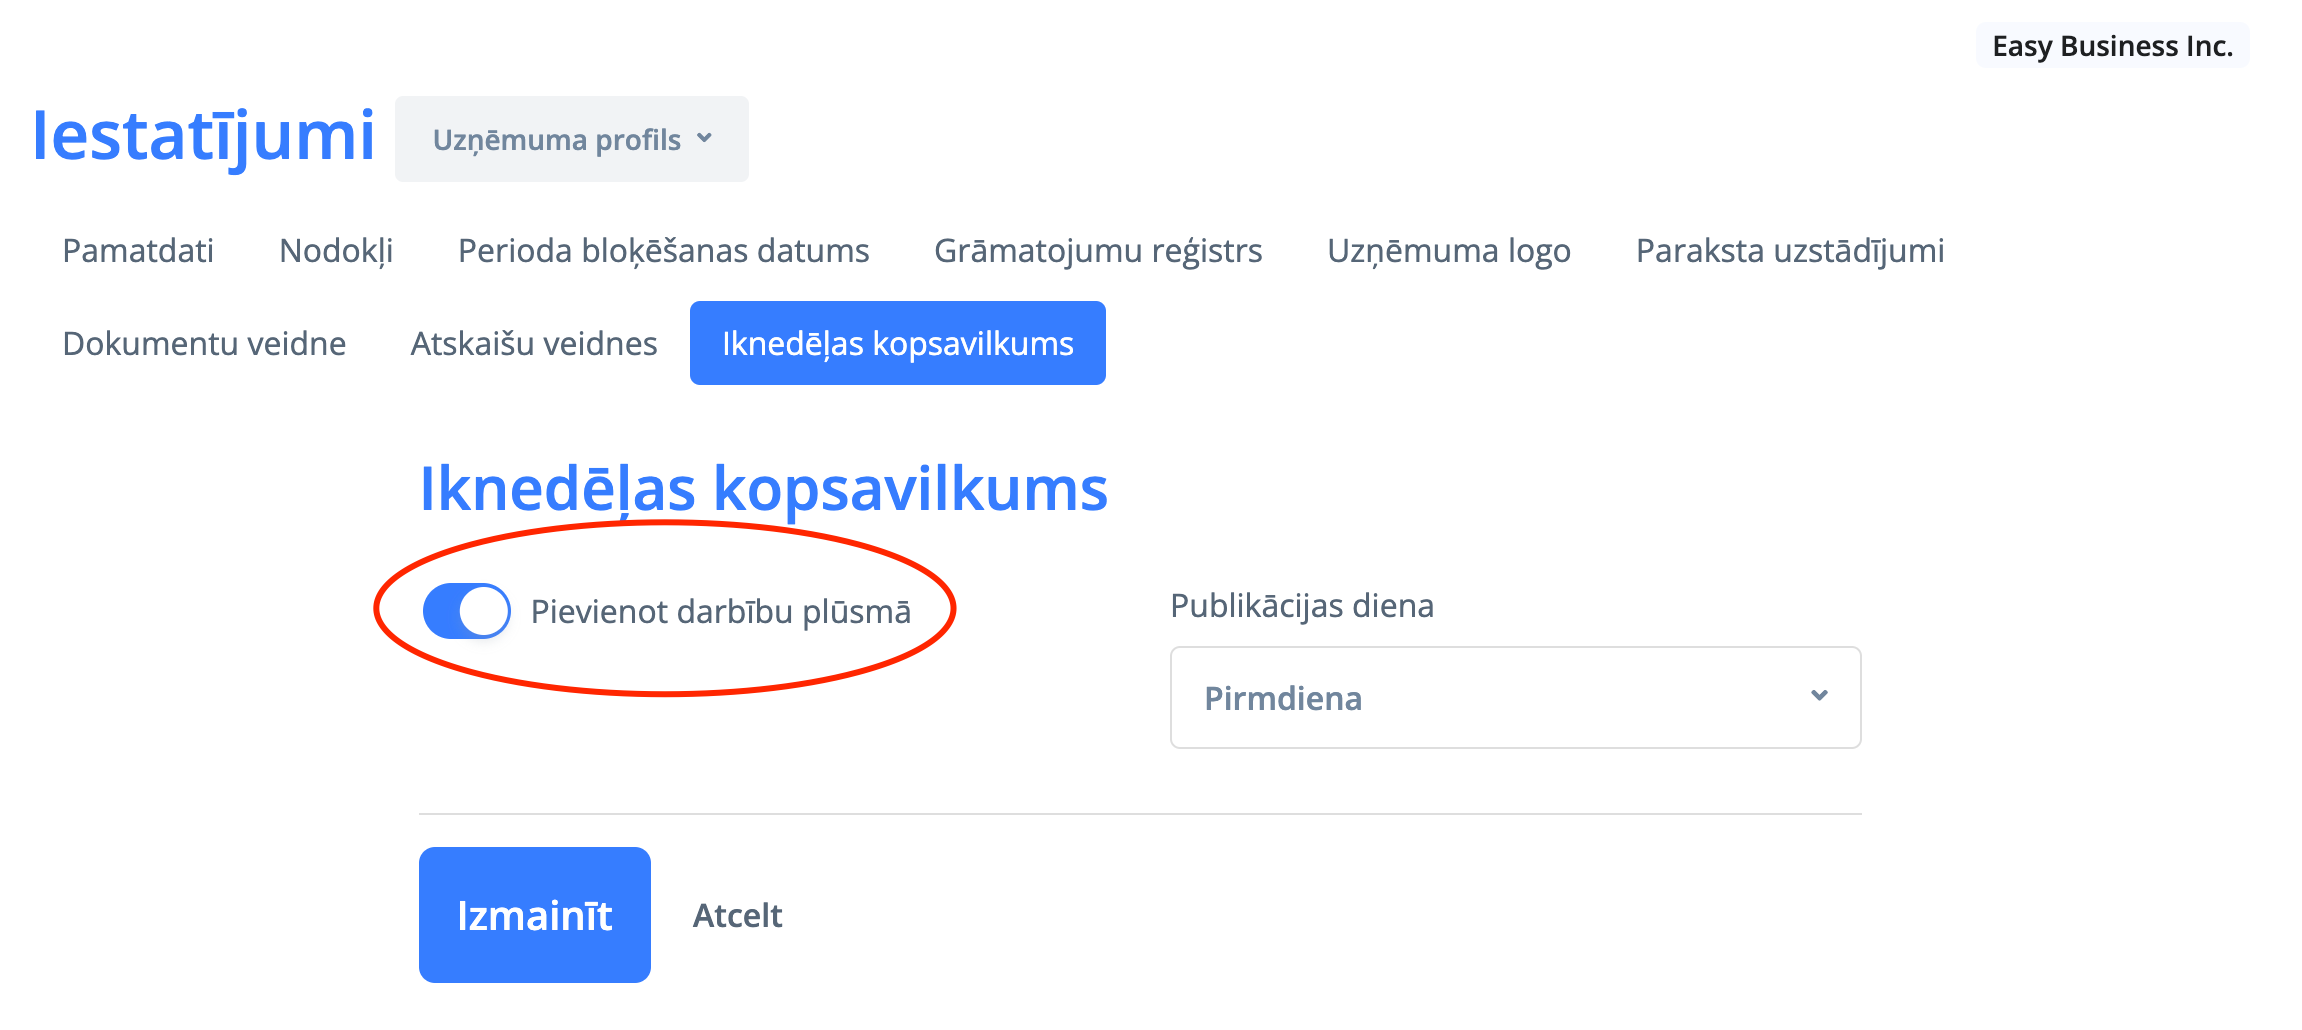The width and height of the screenshot is (2302, 1030).
Task: Switch to the Pamatdati tab
Action: [138, 251]
